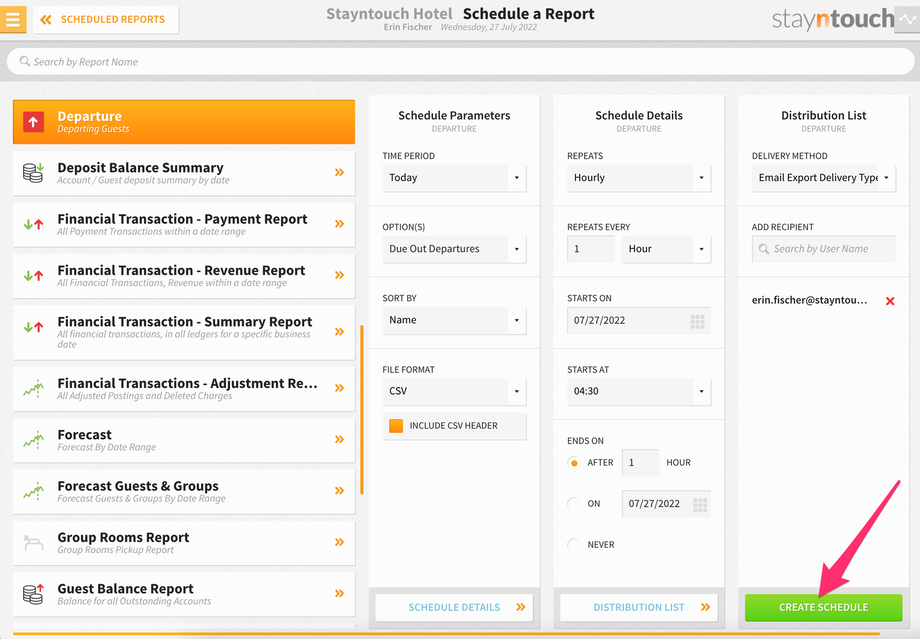Open Financial Transactions Adjustment report chevron
The image size is (920, 639).
pos(339,388)
